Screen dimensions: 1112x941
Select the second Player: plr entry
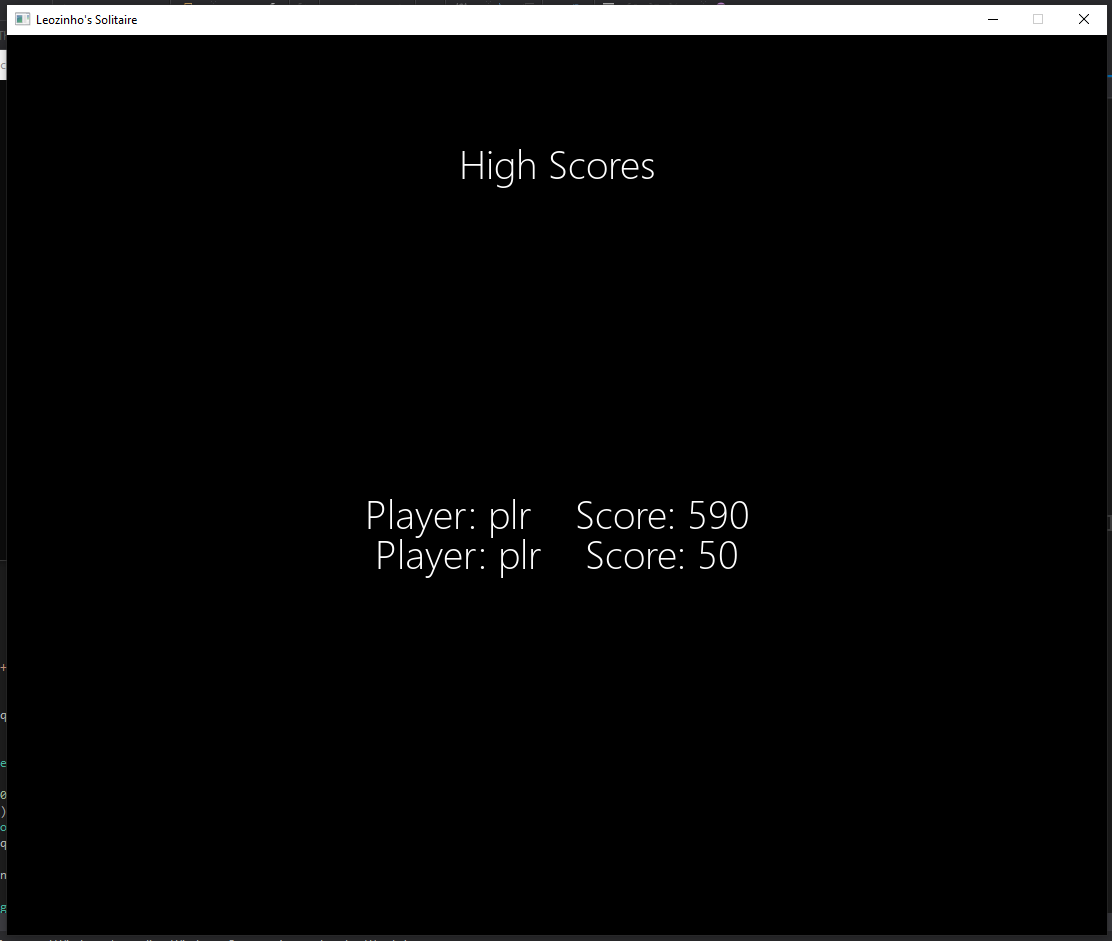coord(458,556)
